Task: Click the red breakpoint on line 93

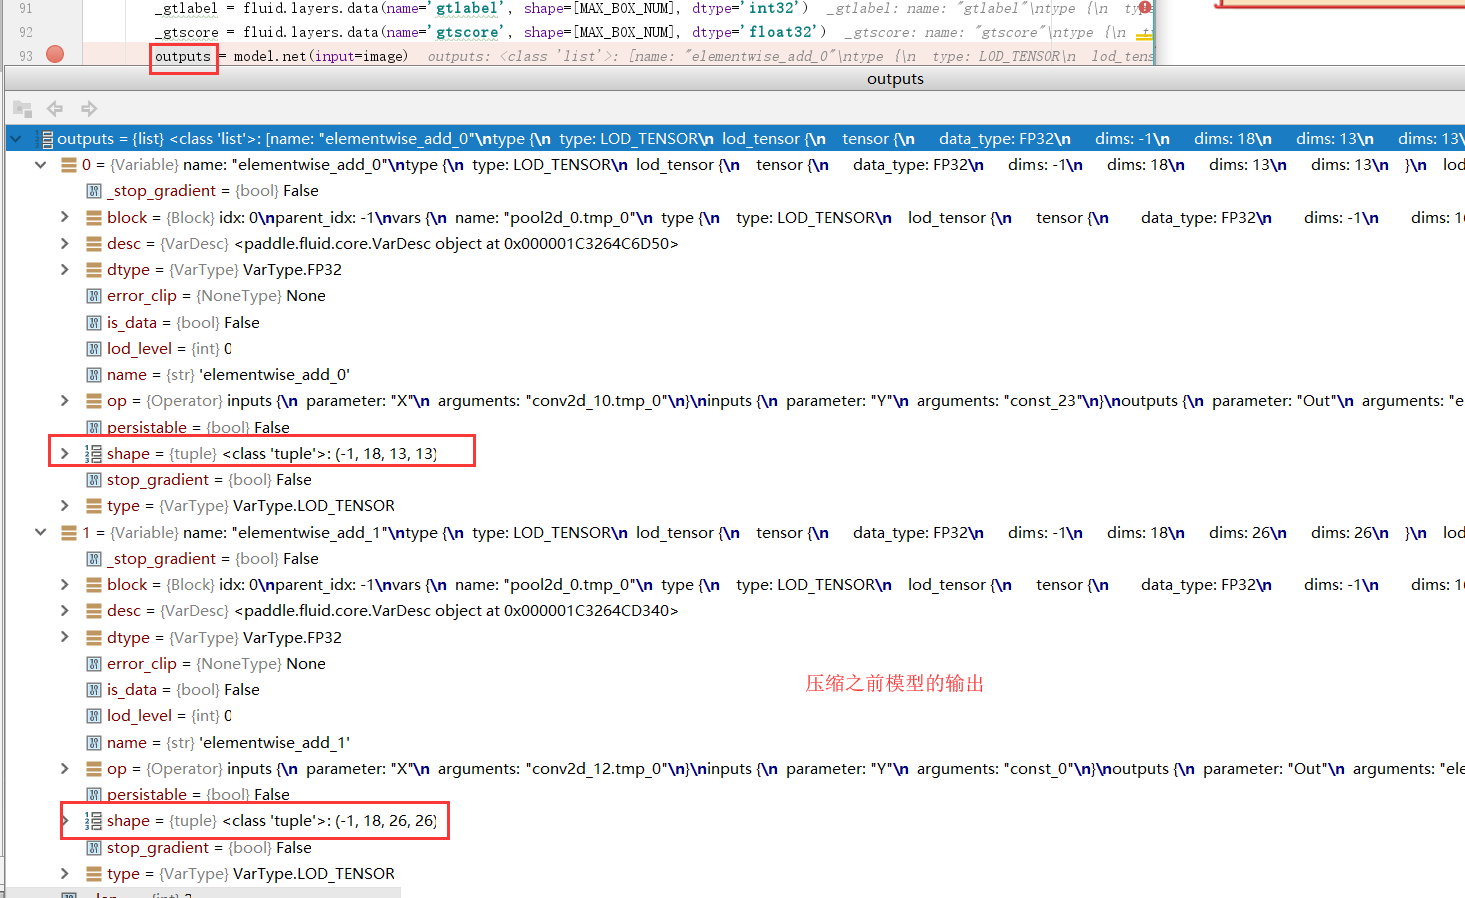Action: coord(55,54)
